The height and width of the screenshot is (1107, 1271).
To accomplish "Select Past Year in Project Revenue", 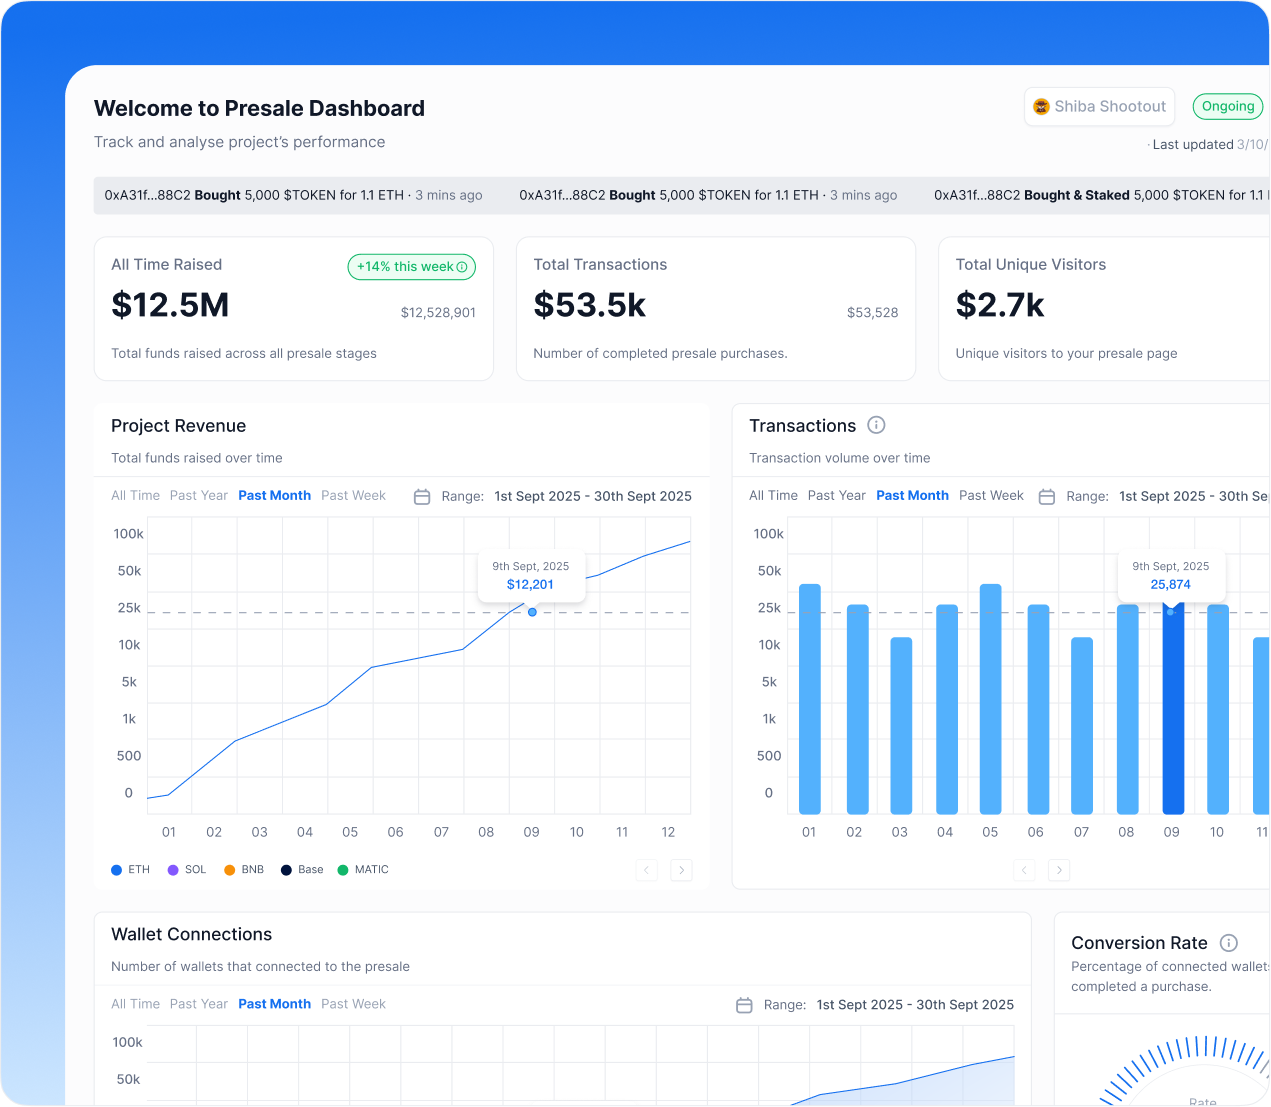I will pyautogui.click(x=199, y=496).
